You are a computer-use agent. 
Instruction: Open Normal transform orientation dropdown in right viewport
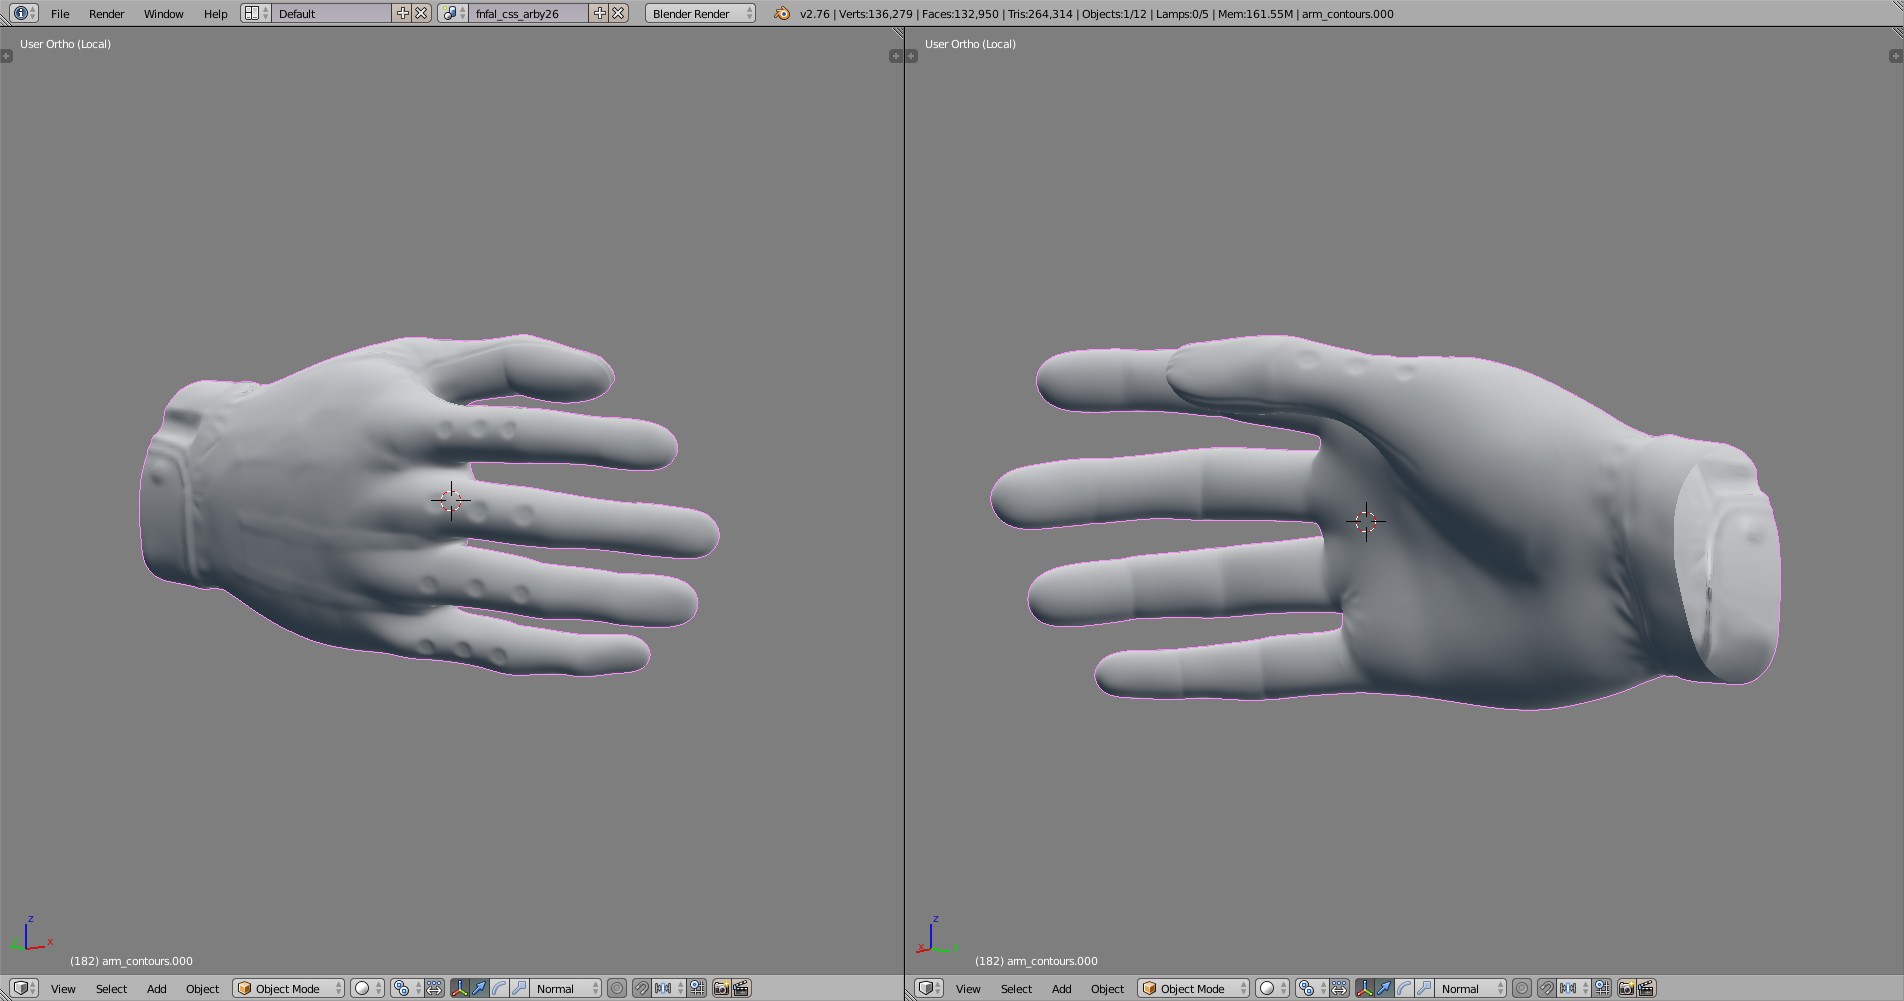[x=1469, y=988]
